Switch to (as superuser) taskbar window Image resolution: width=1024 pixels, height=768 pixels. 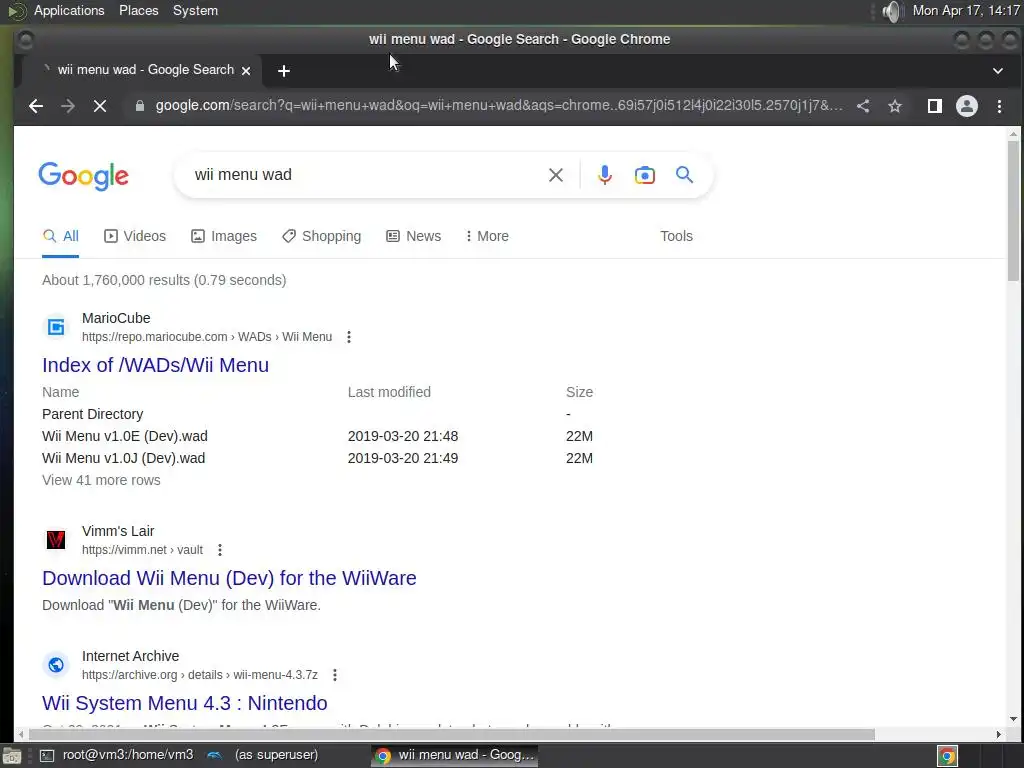(263, 755)
